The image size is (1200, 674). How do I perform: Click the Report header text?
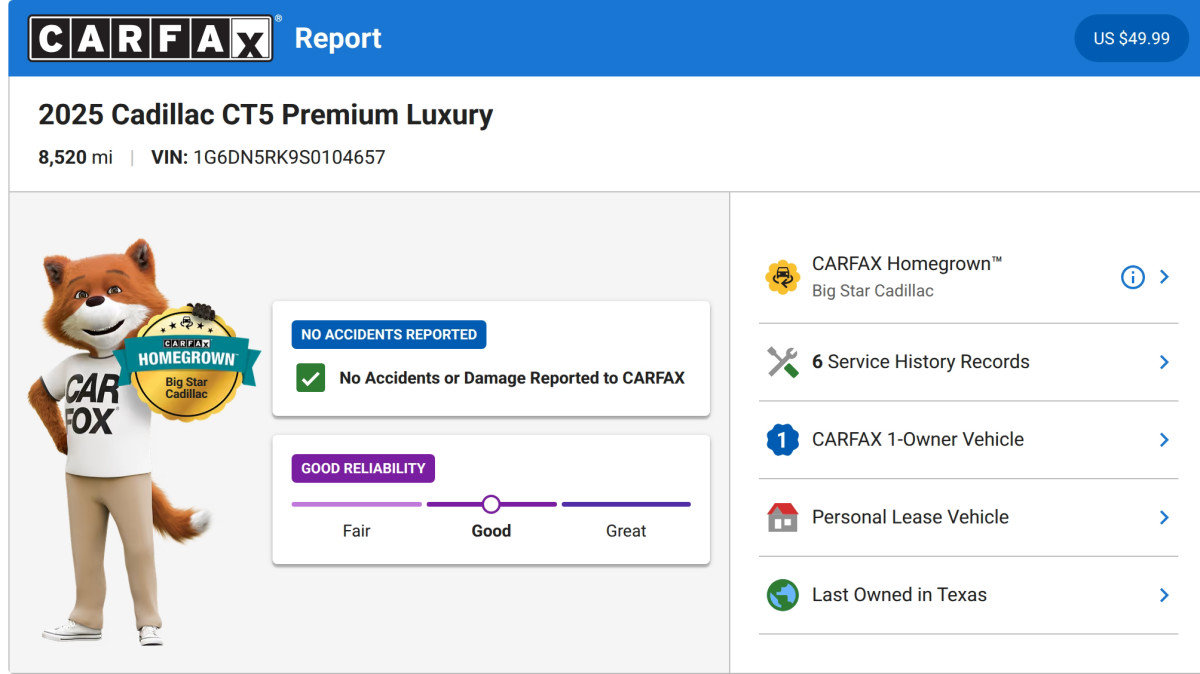tap(338, 38)
